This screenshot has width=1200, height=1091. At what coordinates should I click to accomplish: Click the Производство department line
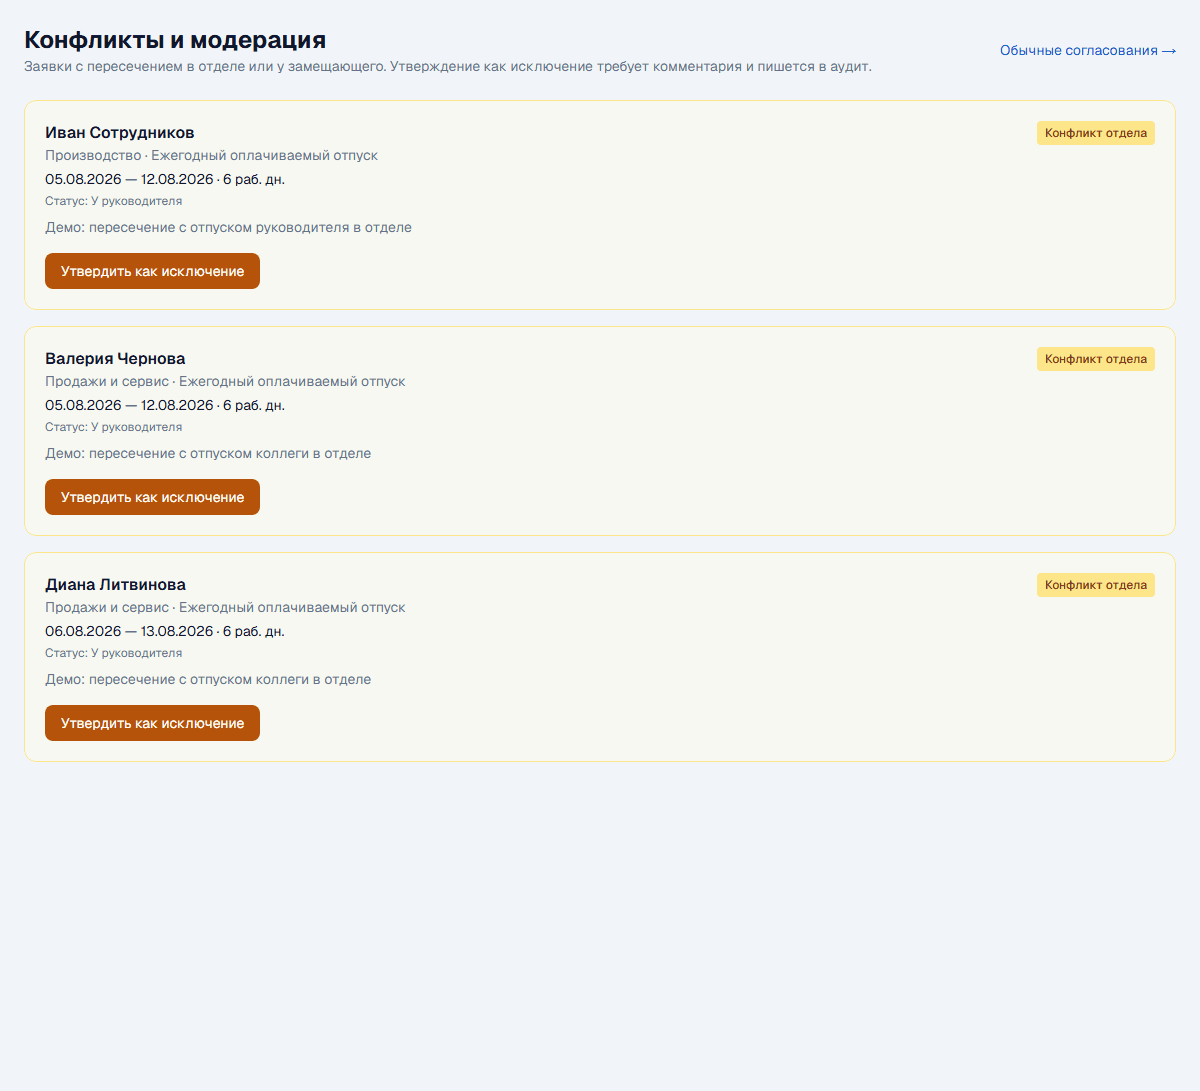(211, 156)
